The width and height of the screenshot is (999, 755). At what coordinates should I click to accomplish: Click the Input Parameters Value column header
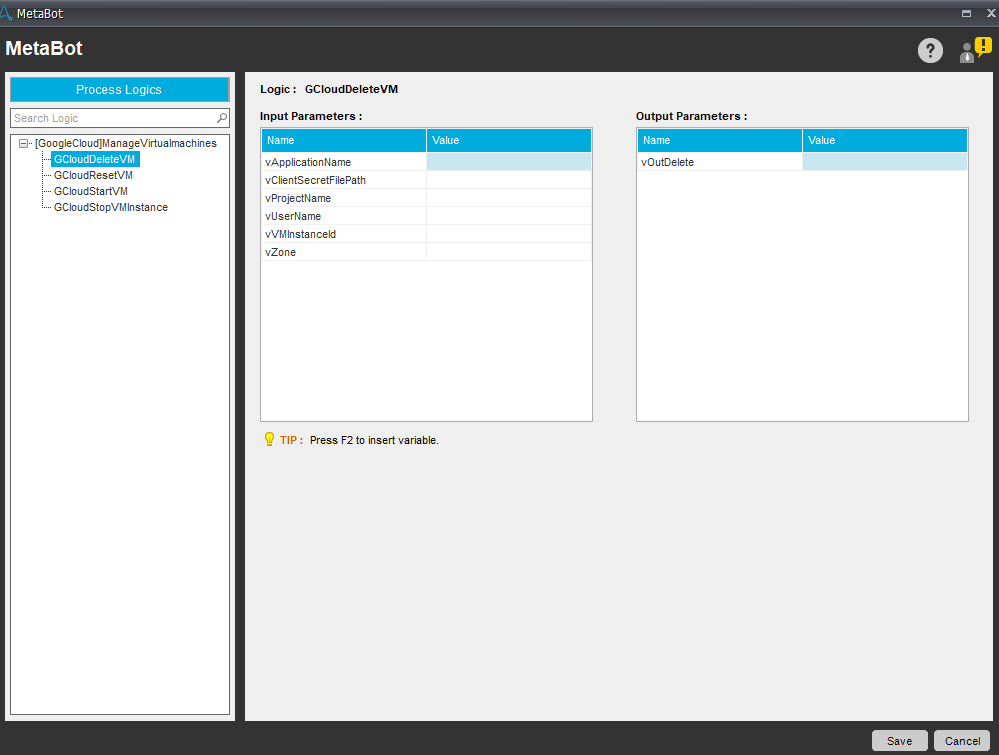tap(508, 140)
